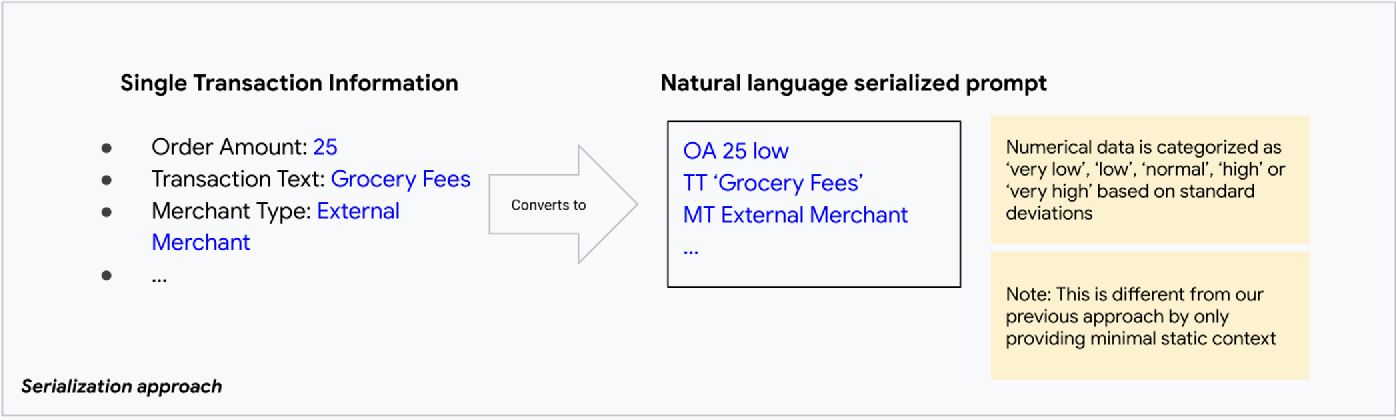Click the last bullet beside the ellipsis
The width and height of the screenshot is (1396, 420).
tap(107, 277)
